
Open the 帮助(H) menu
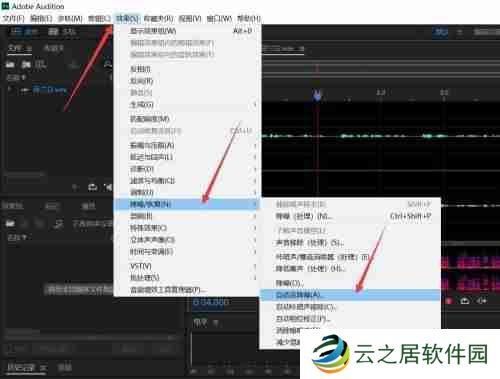249,19
